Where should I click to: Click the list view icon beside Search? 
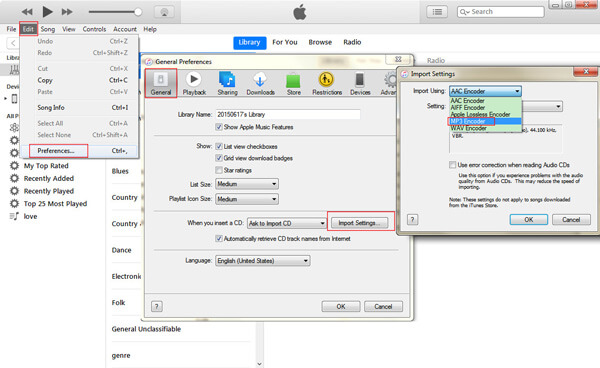[437, 12]
